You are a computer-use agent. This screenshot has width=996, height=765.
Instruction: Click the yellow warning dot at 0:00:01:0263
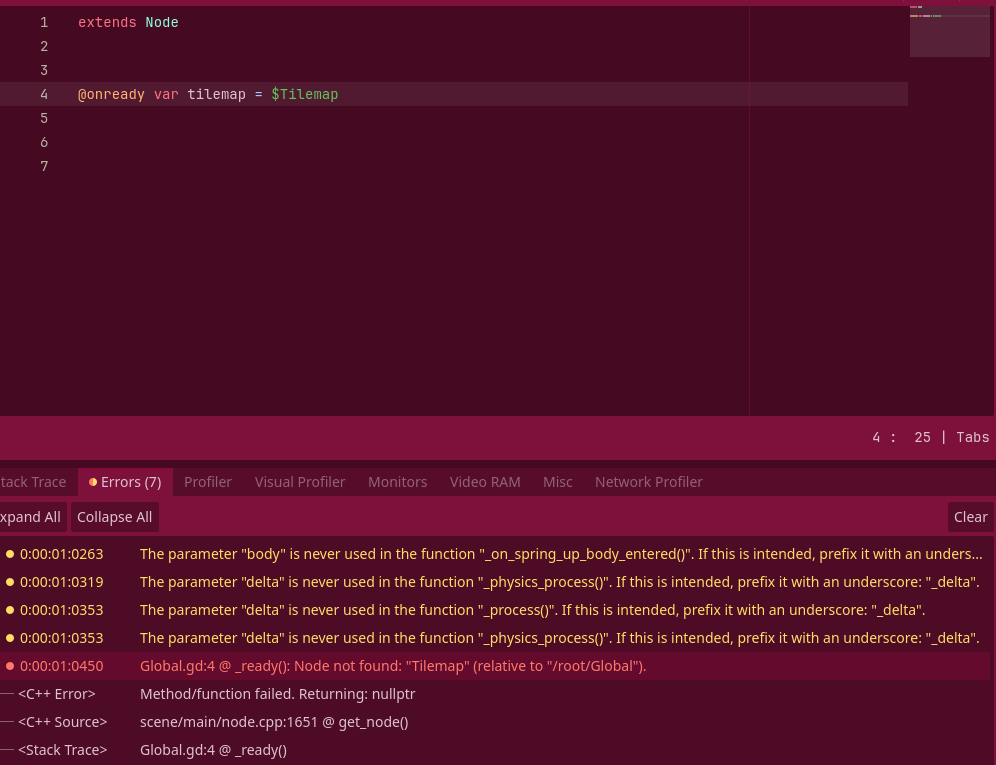pos(10,554)
